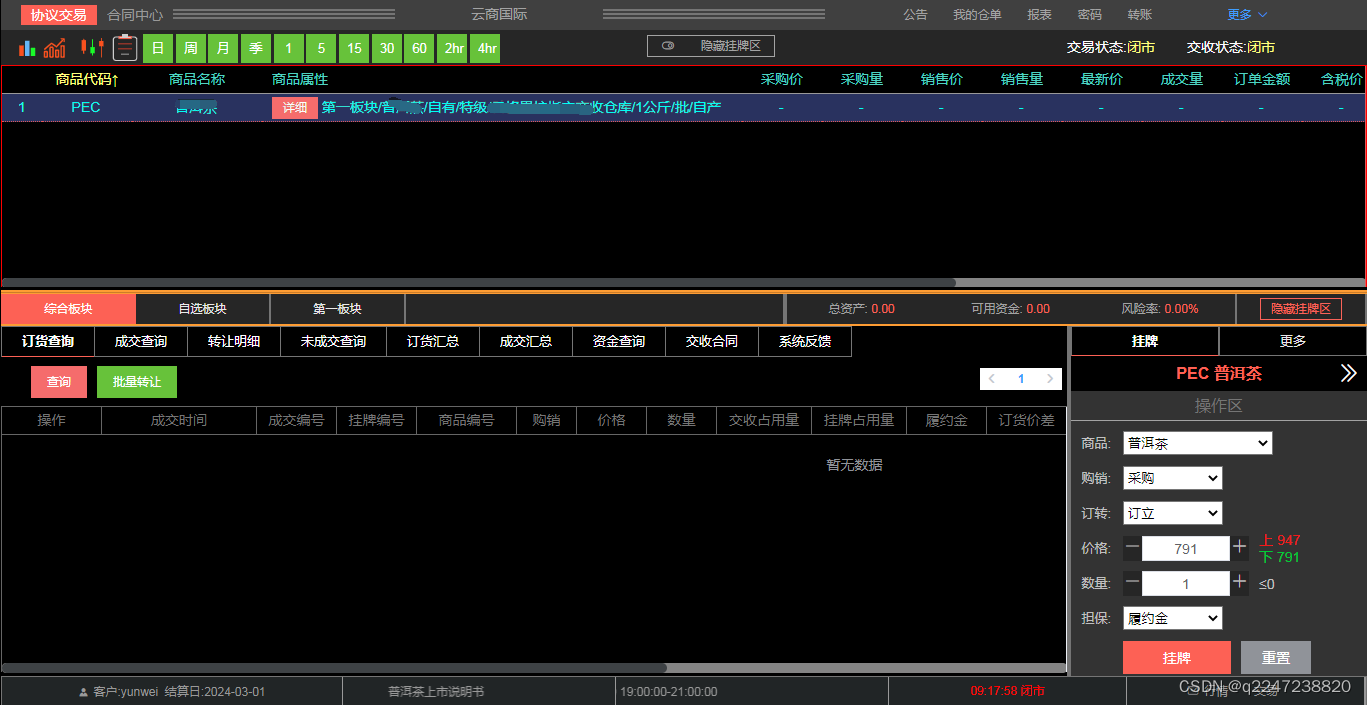Increase price with the plus button
The image size is (1367, 705).
pyautogui.click(x=1240, y=547)
